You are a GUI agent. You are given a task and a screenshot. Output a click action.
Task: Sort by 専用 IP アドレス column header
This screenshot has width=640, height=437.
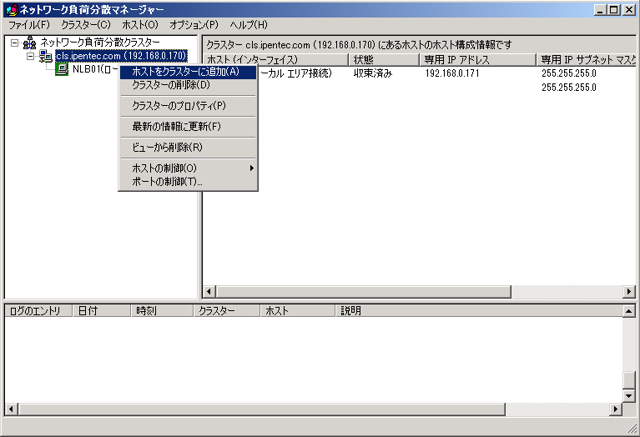(x=478, y=60)
